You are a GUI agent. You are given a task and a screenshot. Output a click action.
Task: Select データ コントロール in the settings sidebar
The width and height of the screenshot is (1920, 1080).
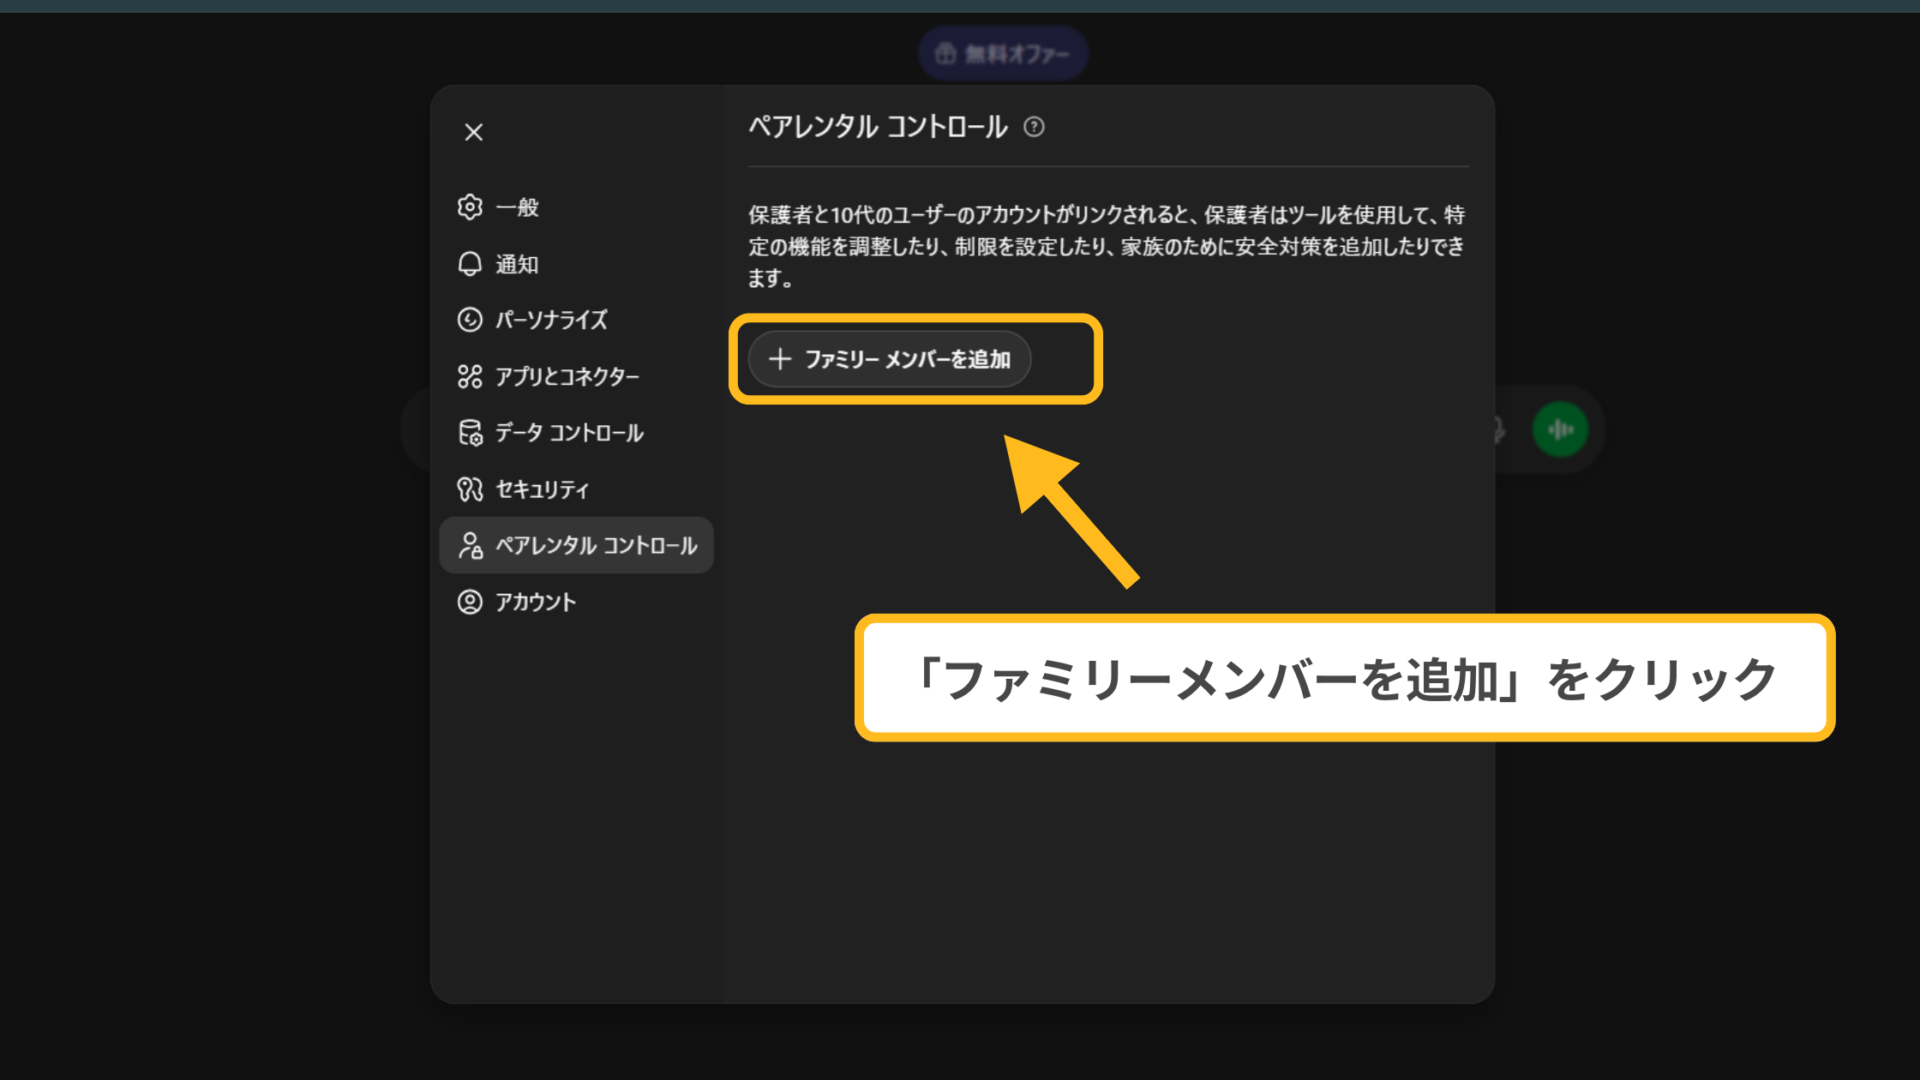tap(568, 433)
